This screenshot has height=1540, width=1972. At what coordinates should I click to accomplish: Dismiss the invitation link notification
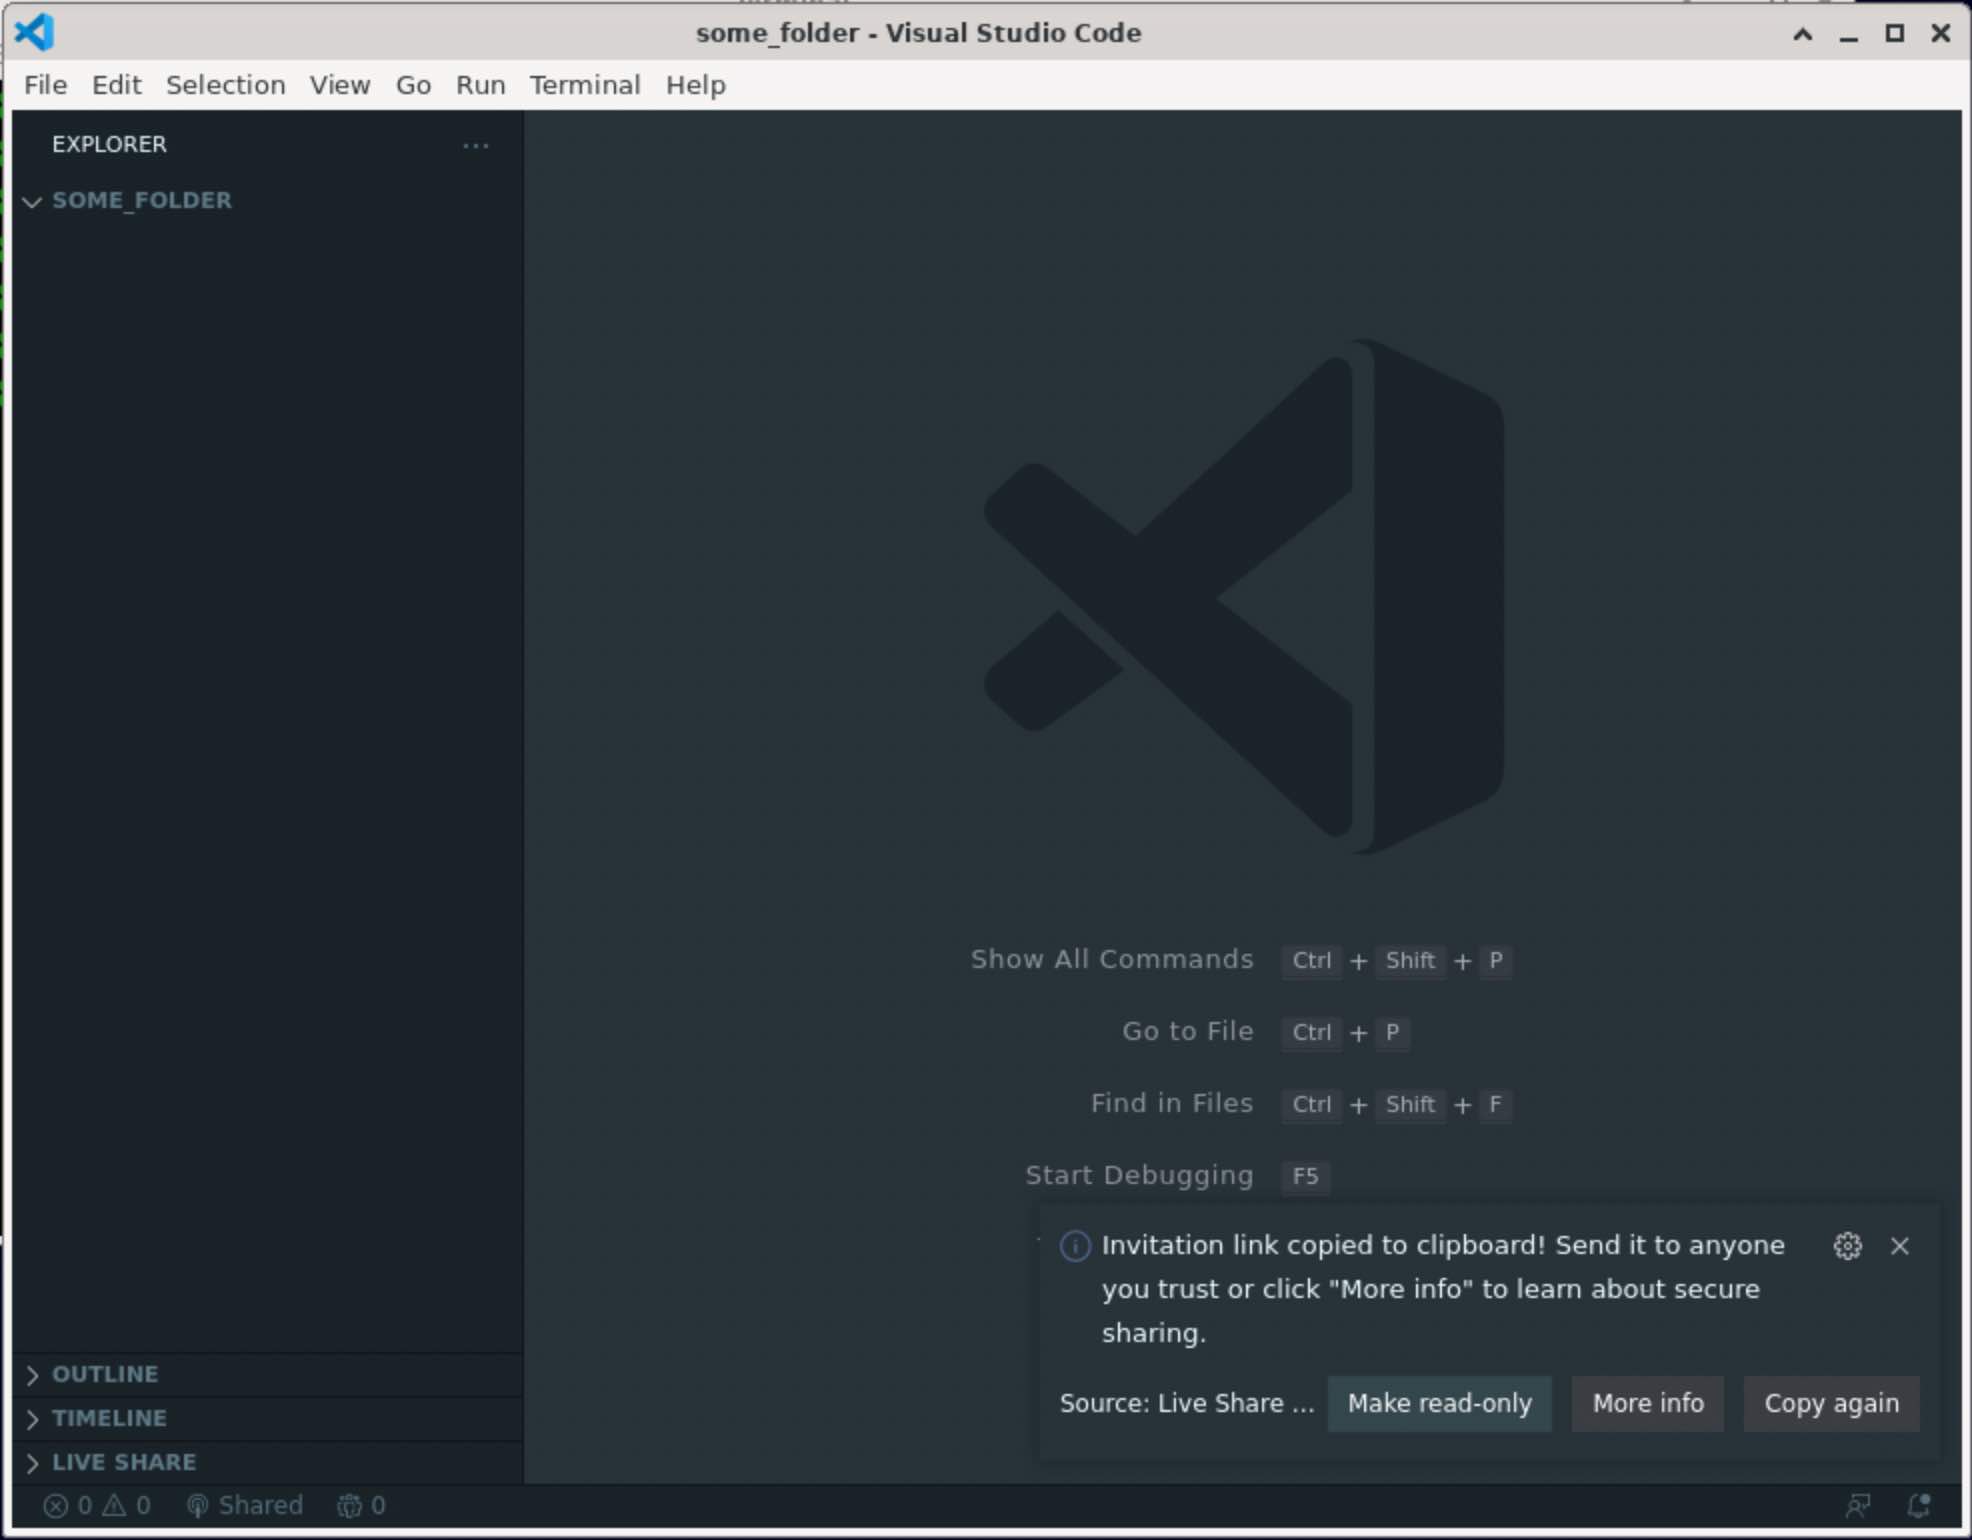[x=1900, y=1246]
